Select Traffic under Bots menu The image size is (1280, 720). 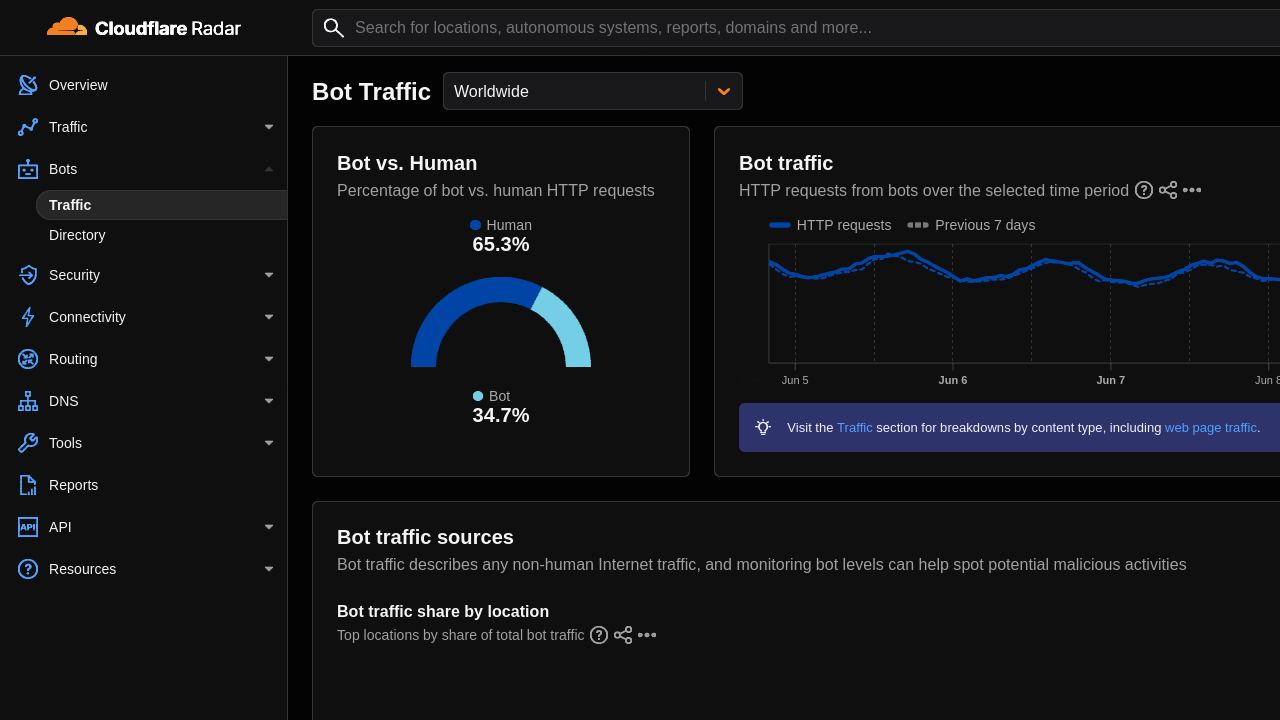[162, 205]
